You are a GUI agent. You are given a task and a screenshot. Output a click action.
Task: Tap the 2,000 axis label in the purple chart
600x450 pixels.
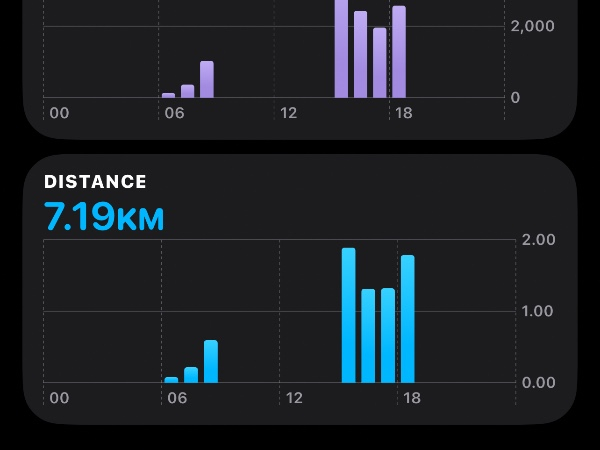531,26
